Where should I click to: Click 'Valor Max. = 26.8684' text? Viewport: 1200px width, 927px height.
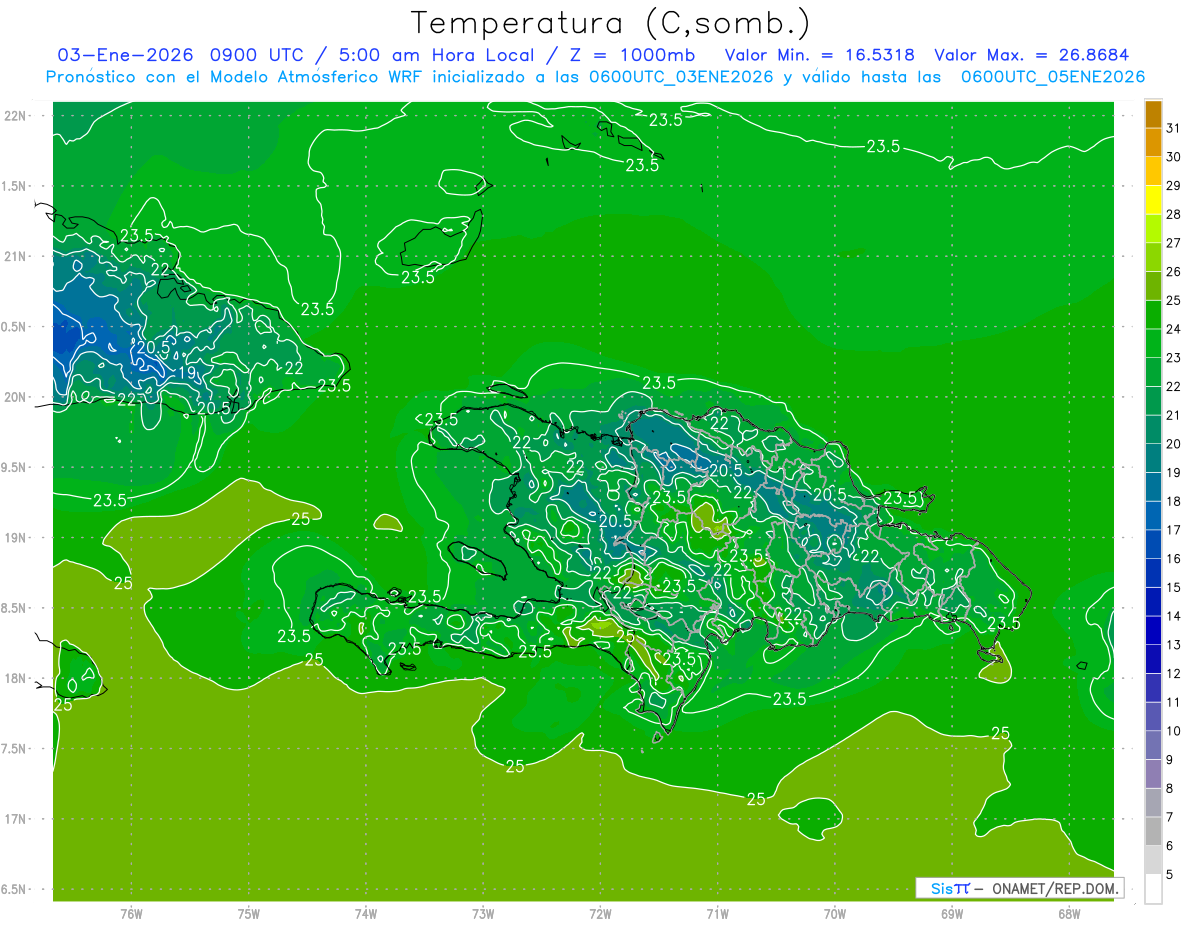click(1031, 55)
